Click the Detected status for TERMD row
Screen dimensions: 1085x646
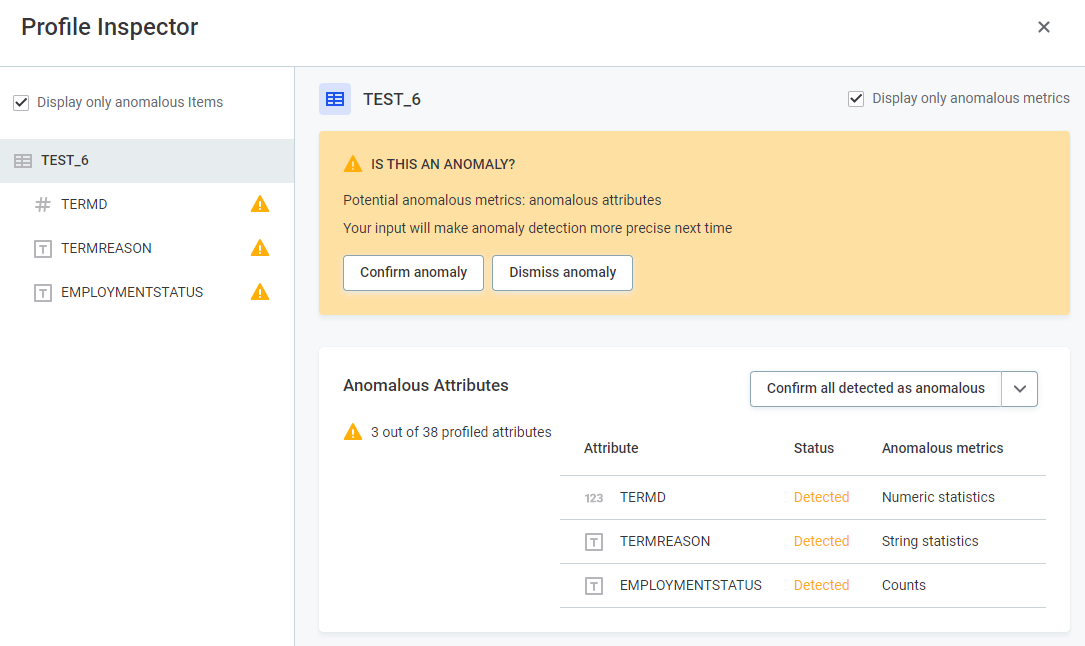click(x=821, y=497)
